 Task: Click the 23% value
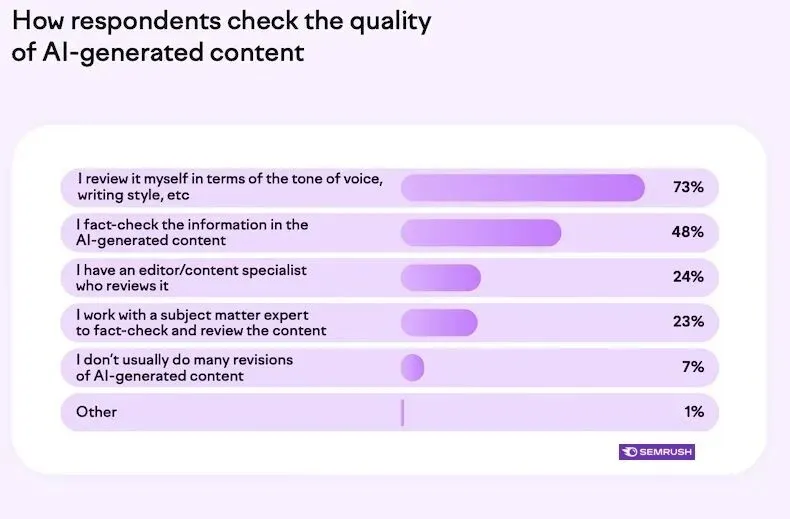click(x=689, y=322)
